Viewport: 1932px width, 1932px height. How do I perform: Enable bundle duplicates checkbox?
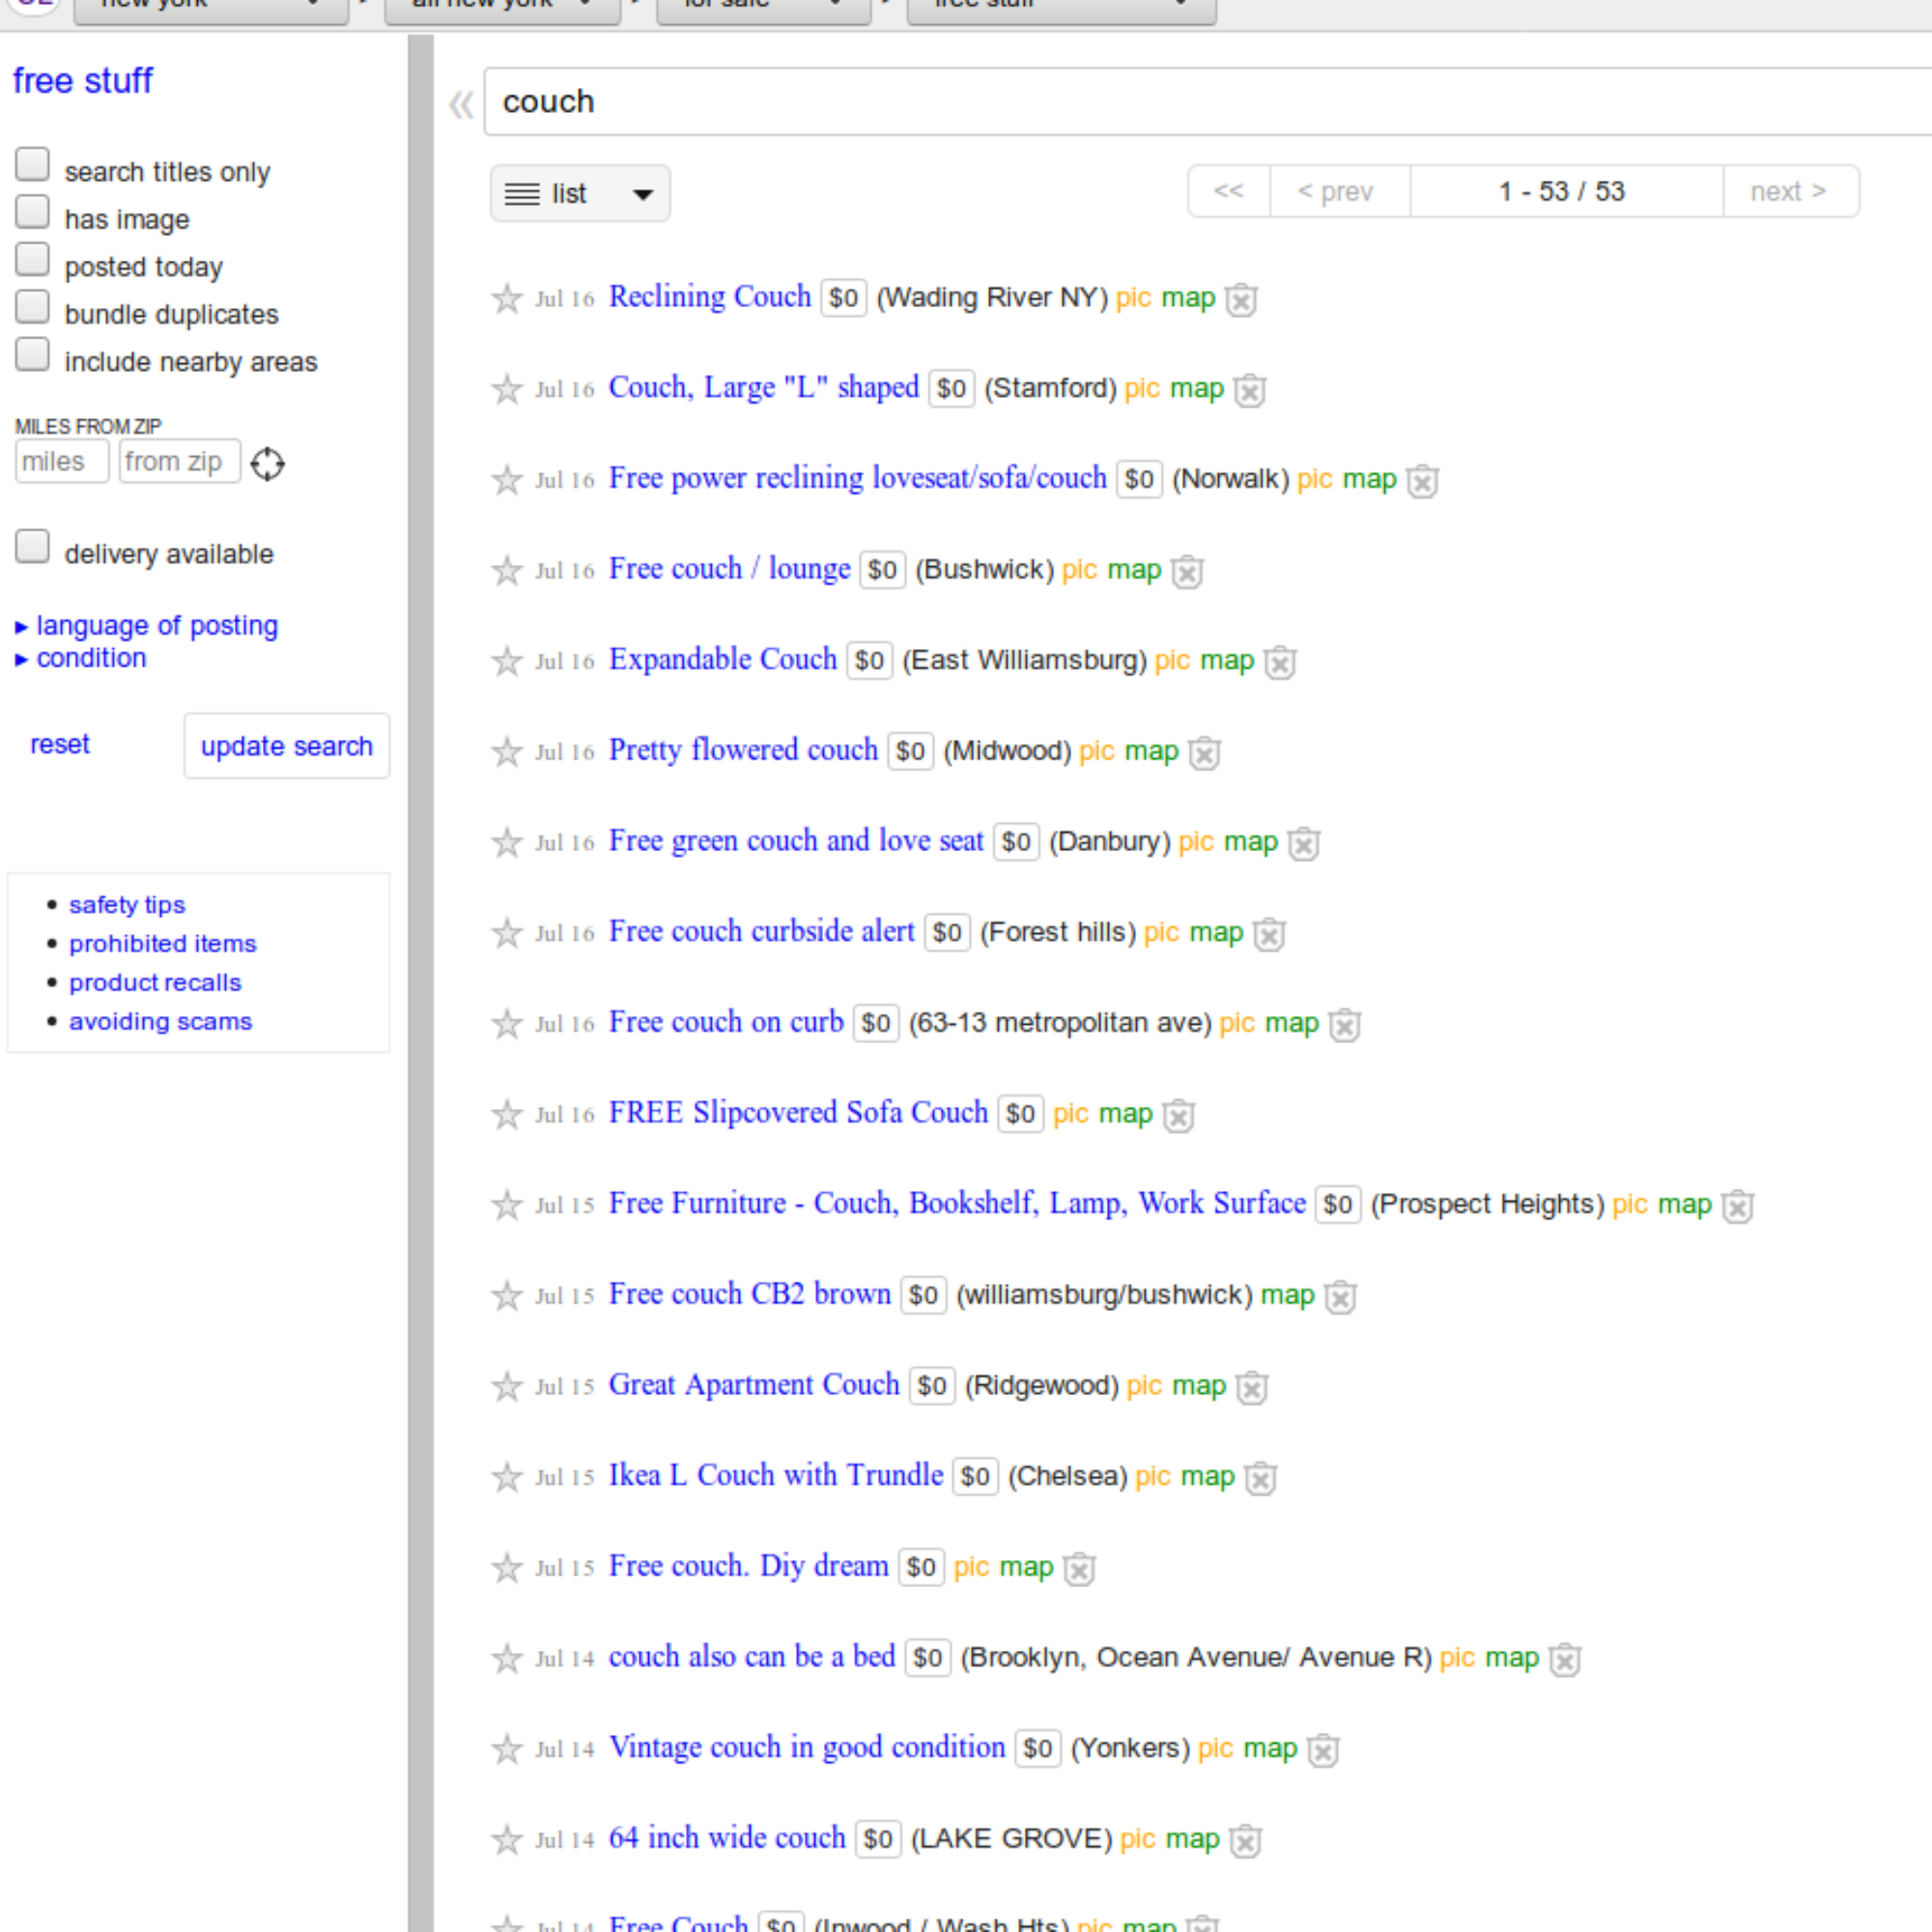pos(32,307)
